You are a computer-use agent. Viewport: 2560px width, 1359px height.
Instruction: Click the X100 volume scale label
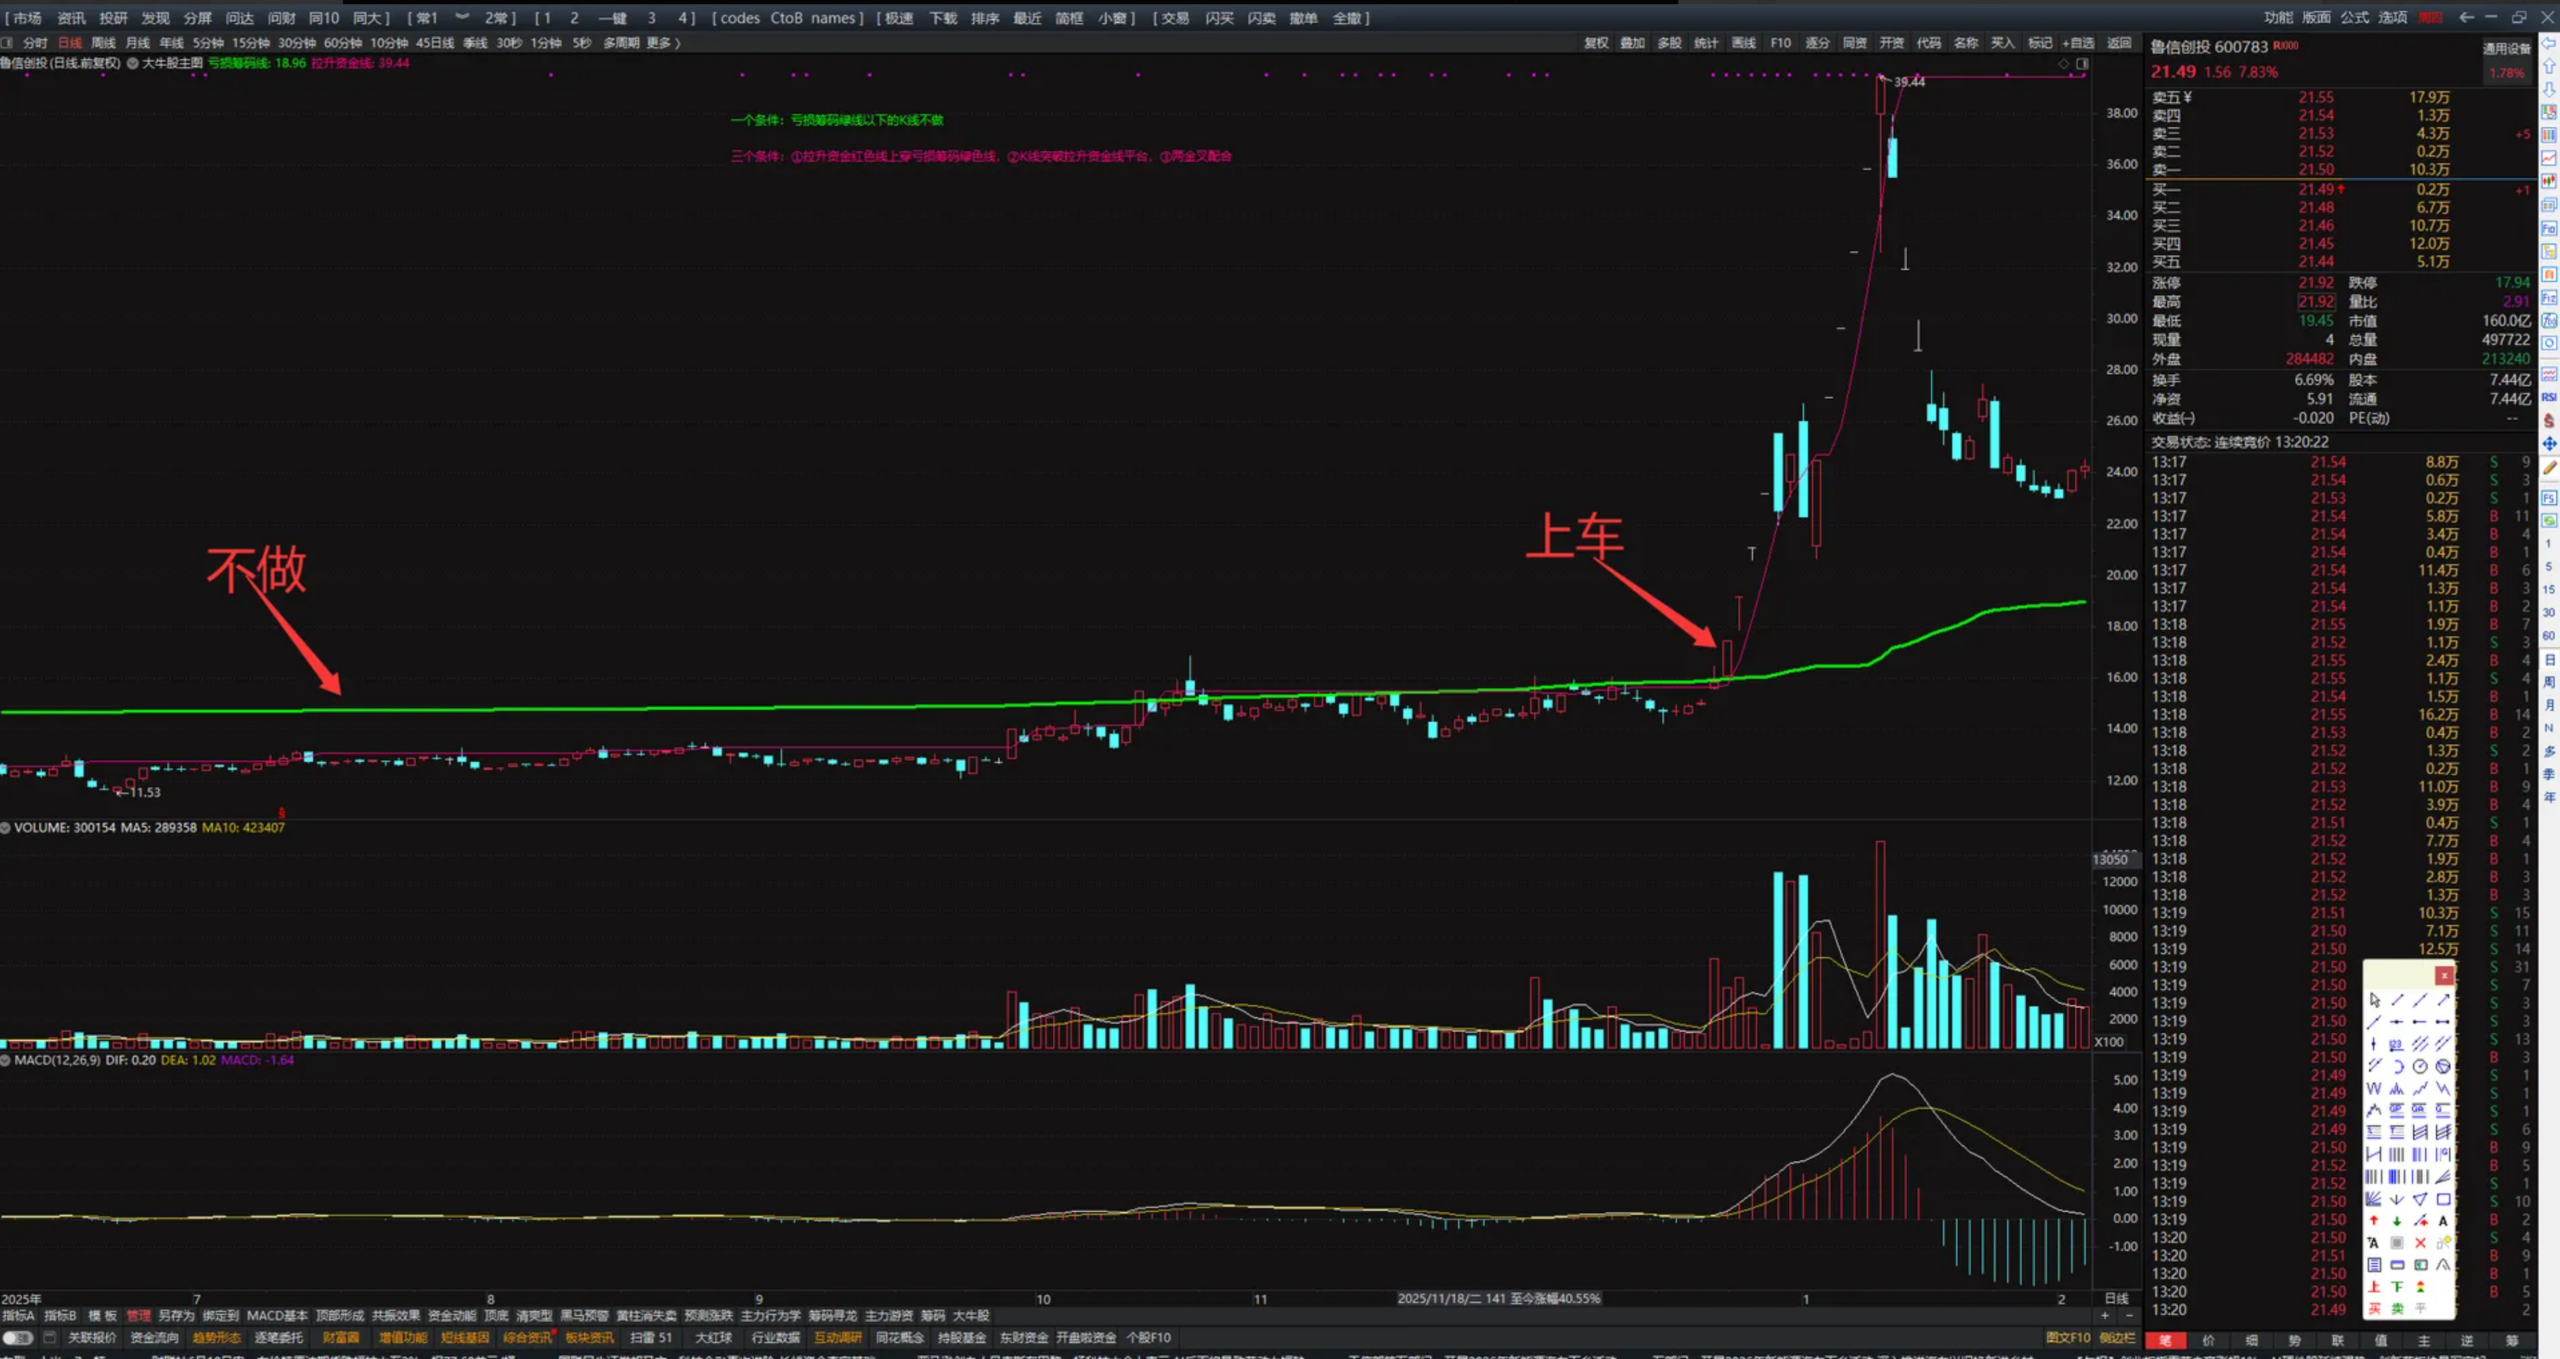(2109, 1041)
